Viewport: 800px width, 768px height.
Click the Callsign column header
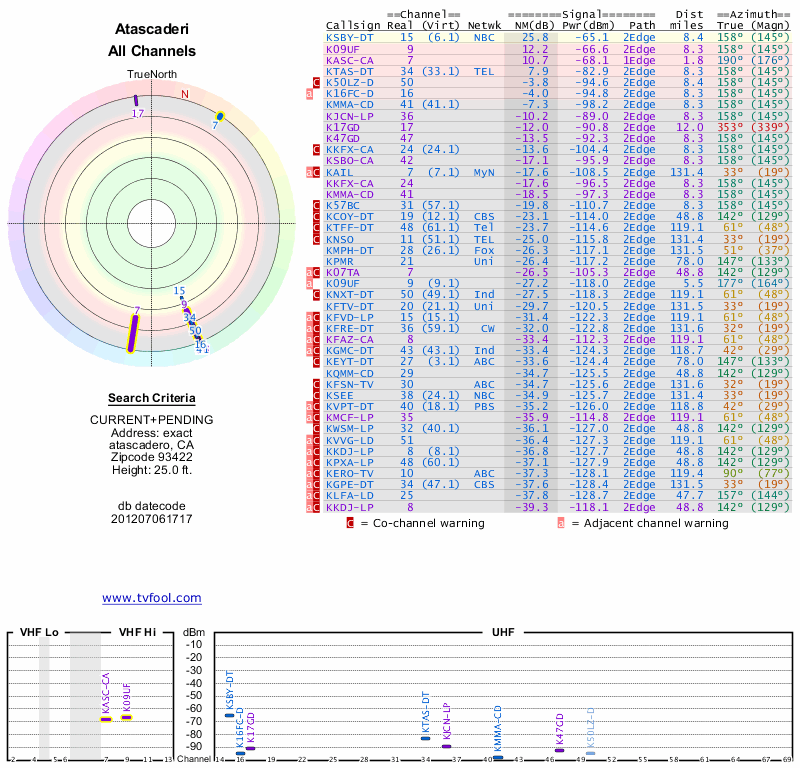coord(353,25)
